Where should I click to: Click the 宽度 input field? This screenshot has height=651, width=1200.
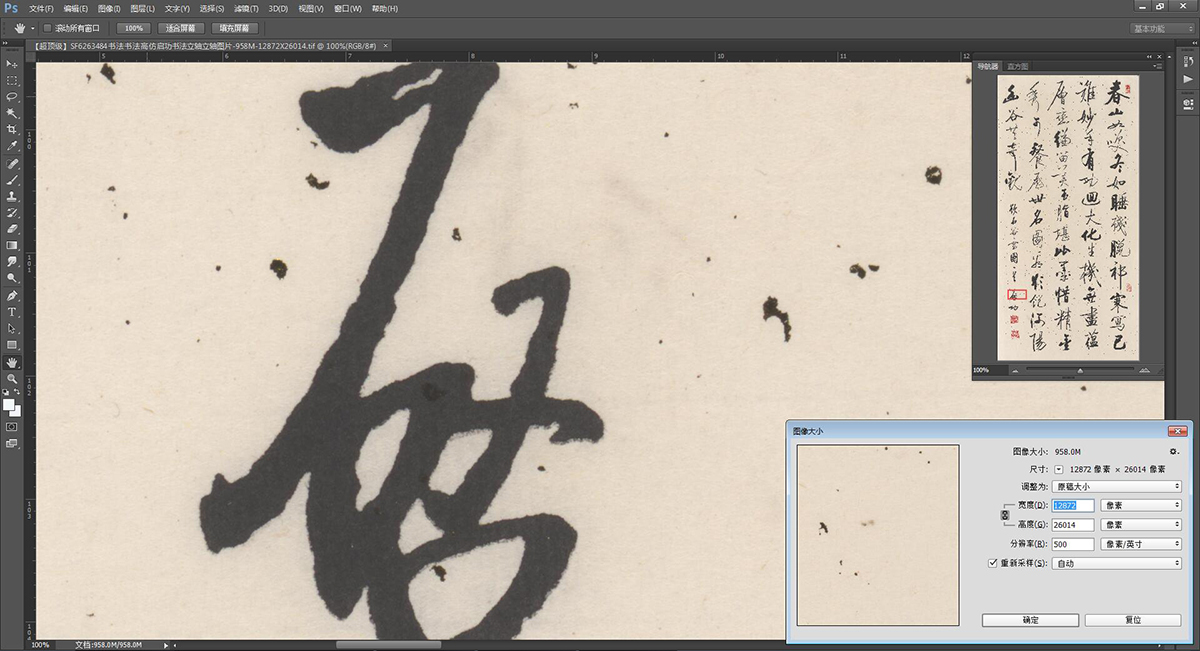(1073, 505)
